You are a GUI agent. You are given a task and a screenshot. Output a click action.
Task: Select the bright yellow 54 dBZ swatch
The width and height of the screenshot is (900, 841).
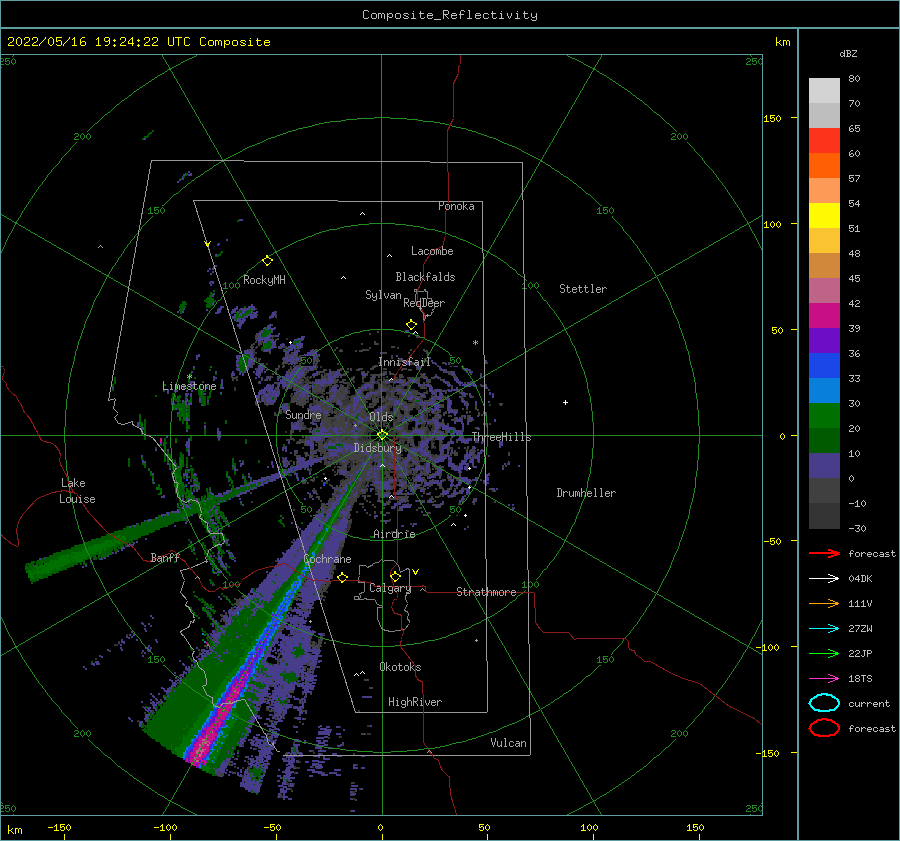[x=824, y=216]
